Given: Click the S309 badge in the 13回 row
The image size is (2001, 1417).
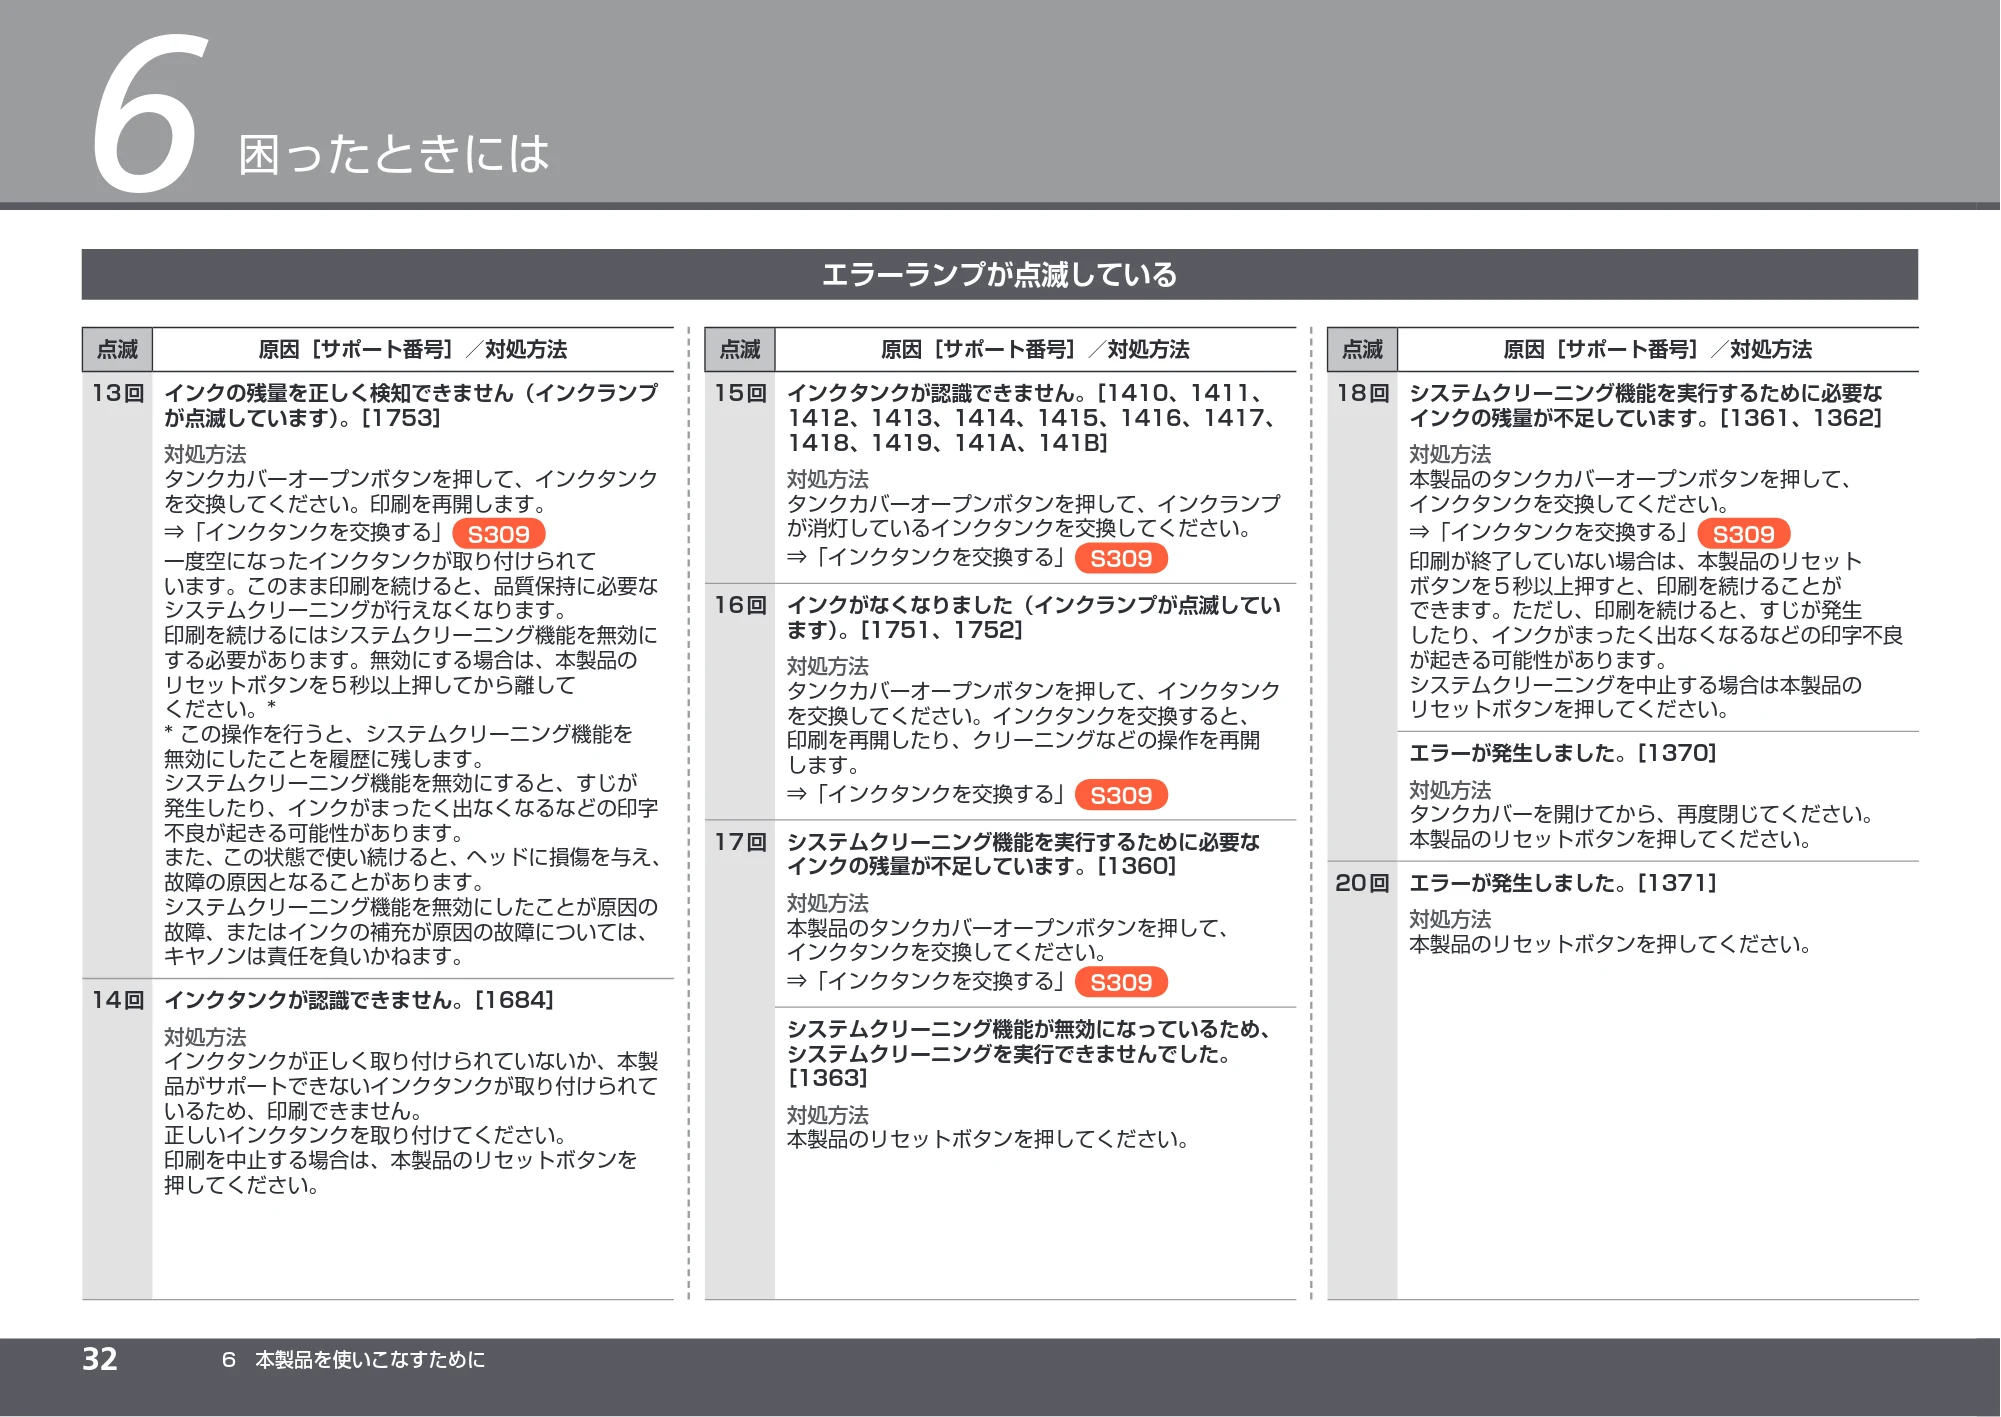Looking at the screenshot, I should [498, 534].
